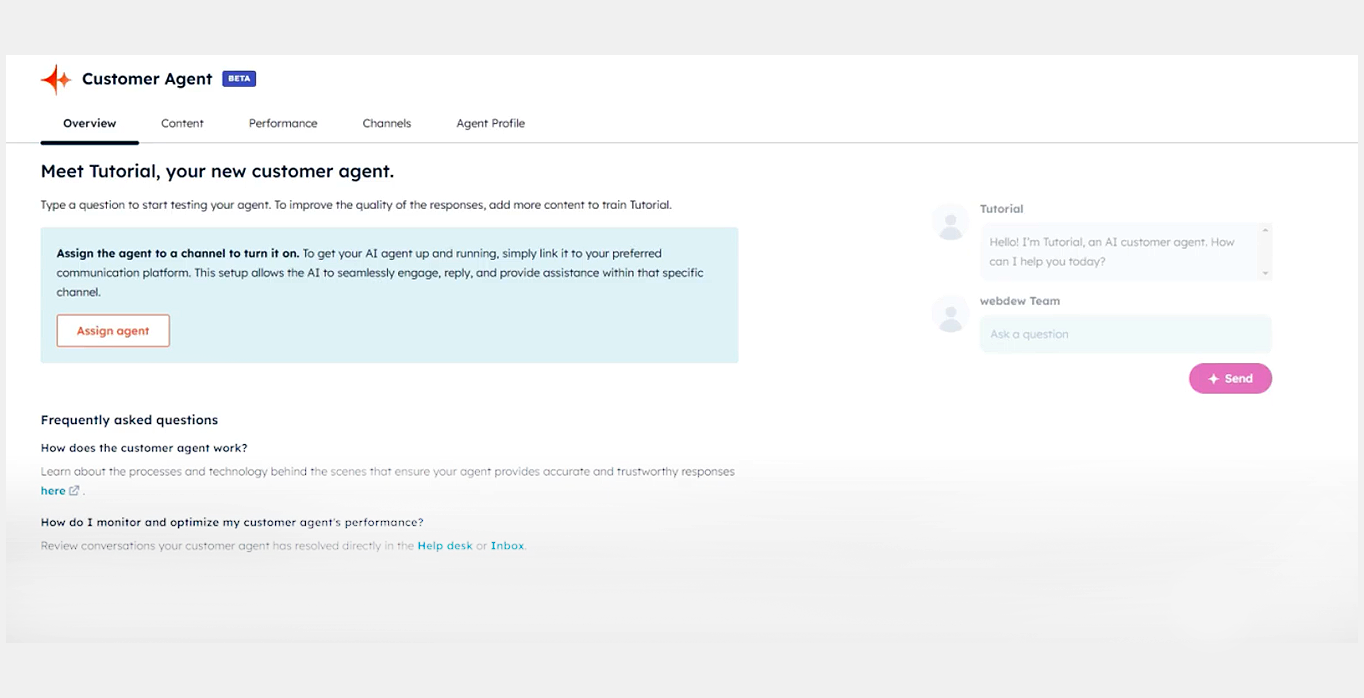Open the Inbox link

(x=507, y=545)
